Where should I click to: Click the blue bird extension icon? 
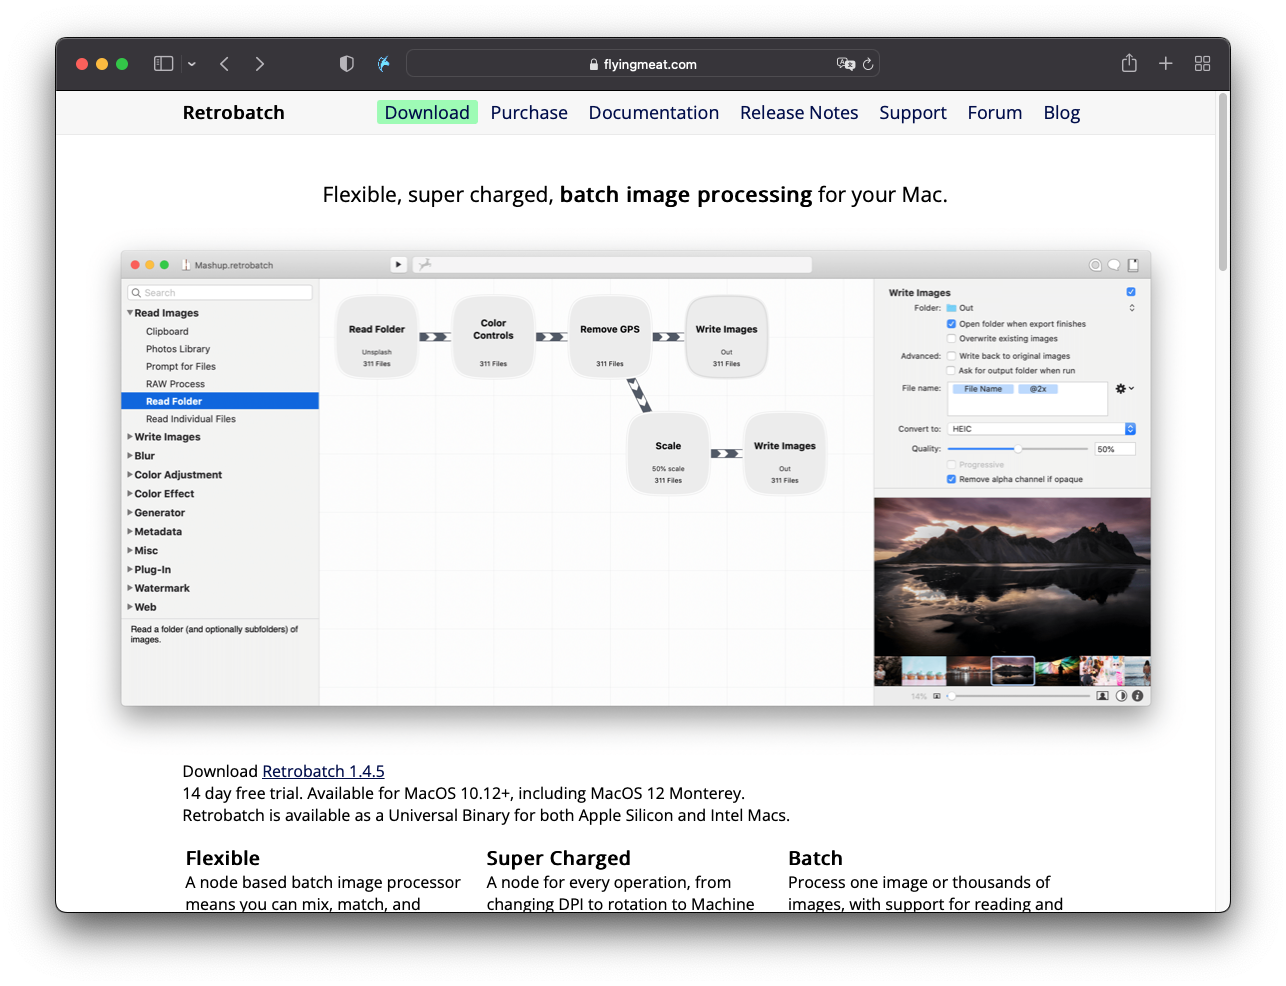pos(384,64)
